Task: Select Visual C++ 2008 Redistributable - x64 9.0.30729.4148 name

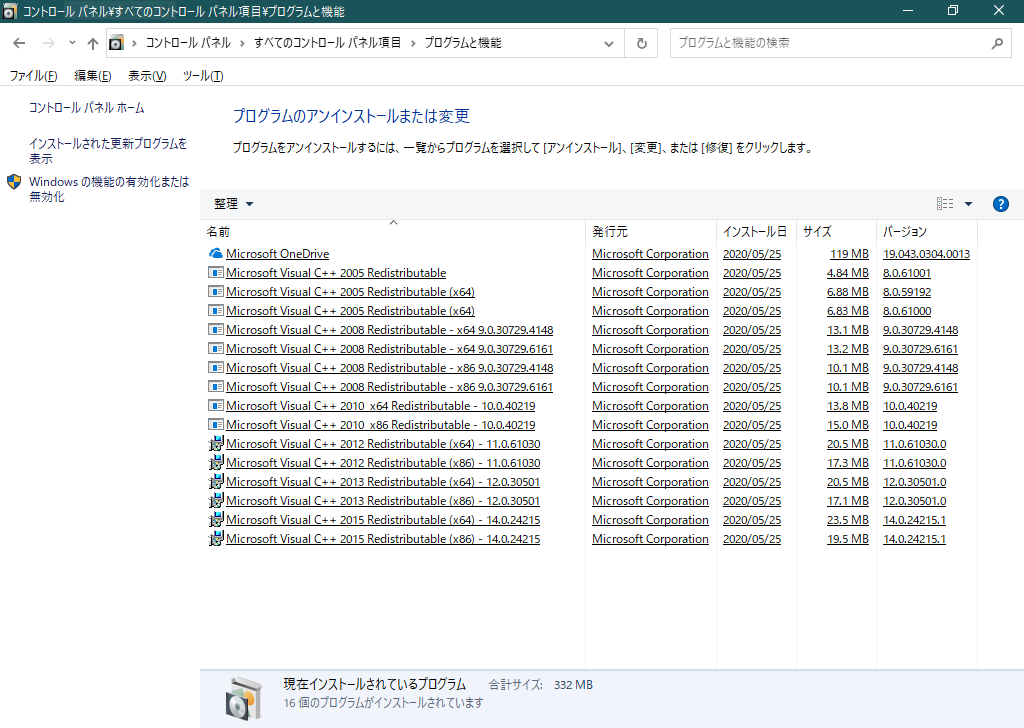Action: [389, 330]
